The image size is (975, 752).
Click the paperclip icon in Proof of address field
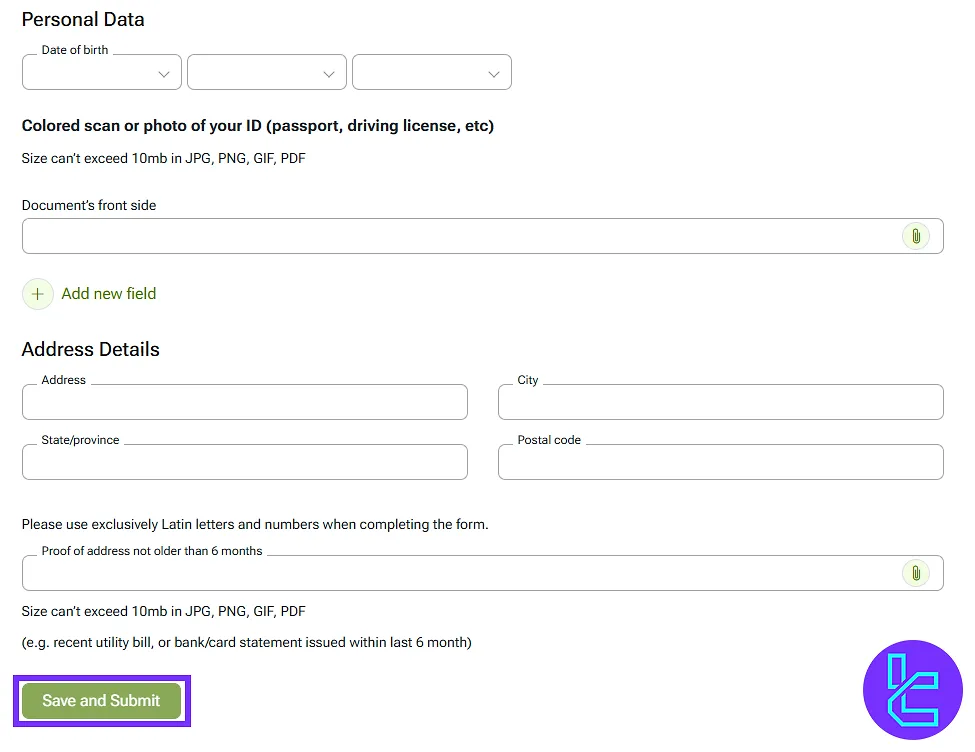(915, 573)
